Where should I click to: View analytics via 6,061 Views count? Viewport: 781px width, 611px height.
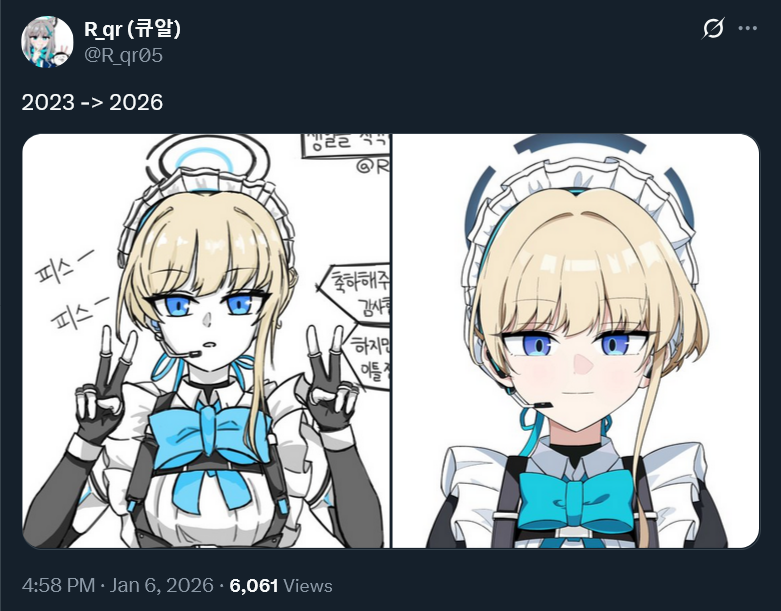(x=281, y=585)
